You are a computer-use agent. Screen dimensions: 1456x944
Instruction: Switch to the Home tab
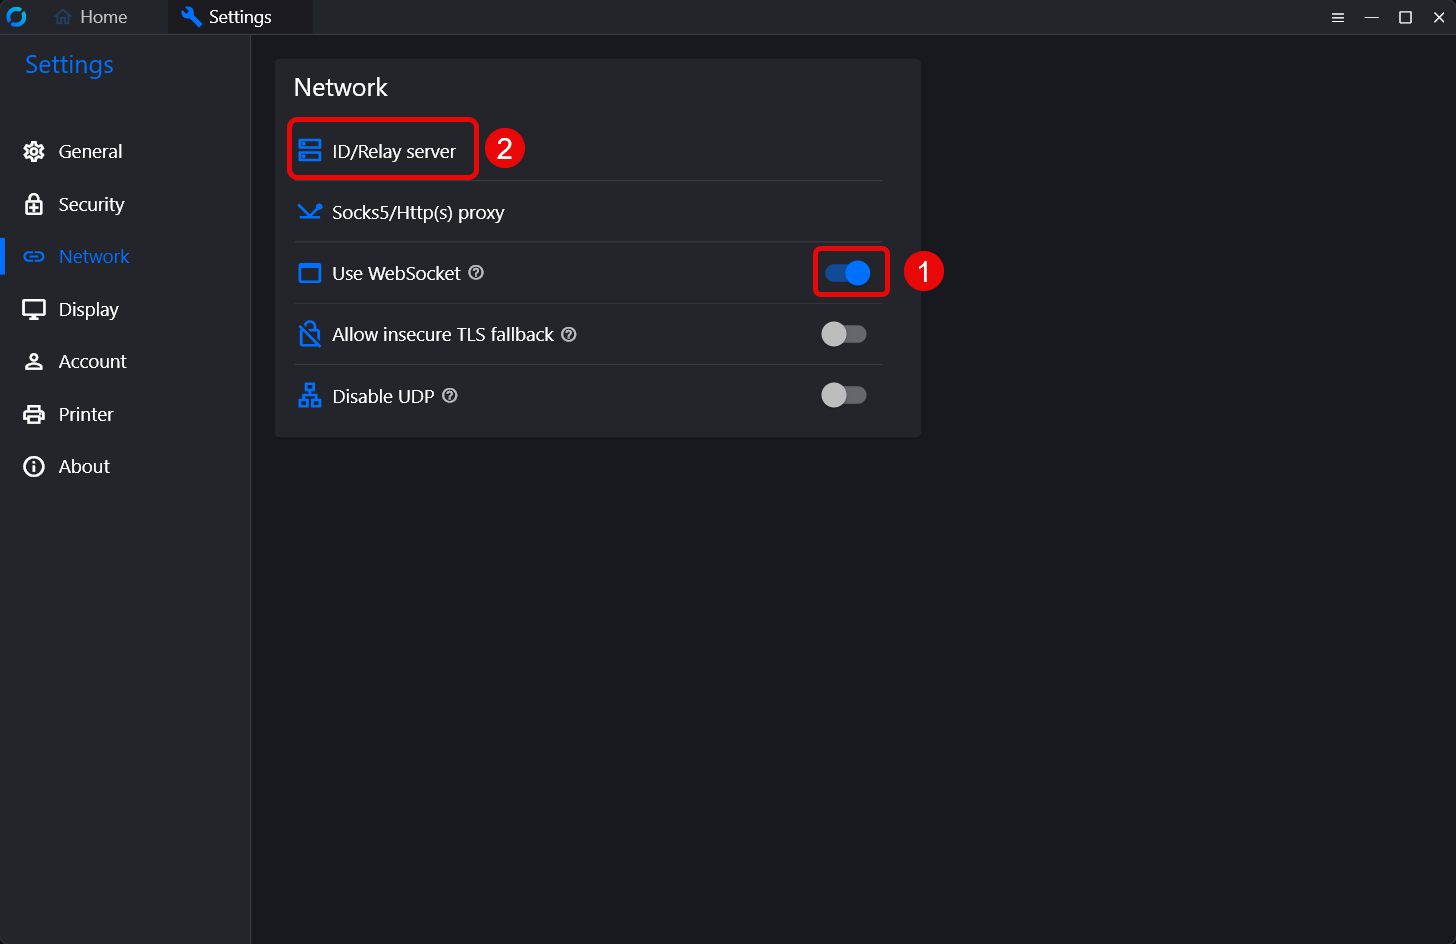click(91, 17)
